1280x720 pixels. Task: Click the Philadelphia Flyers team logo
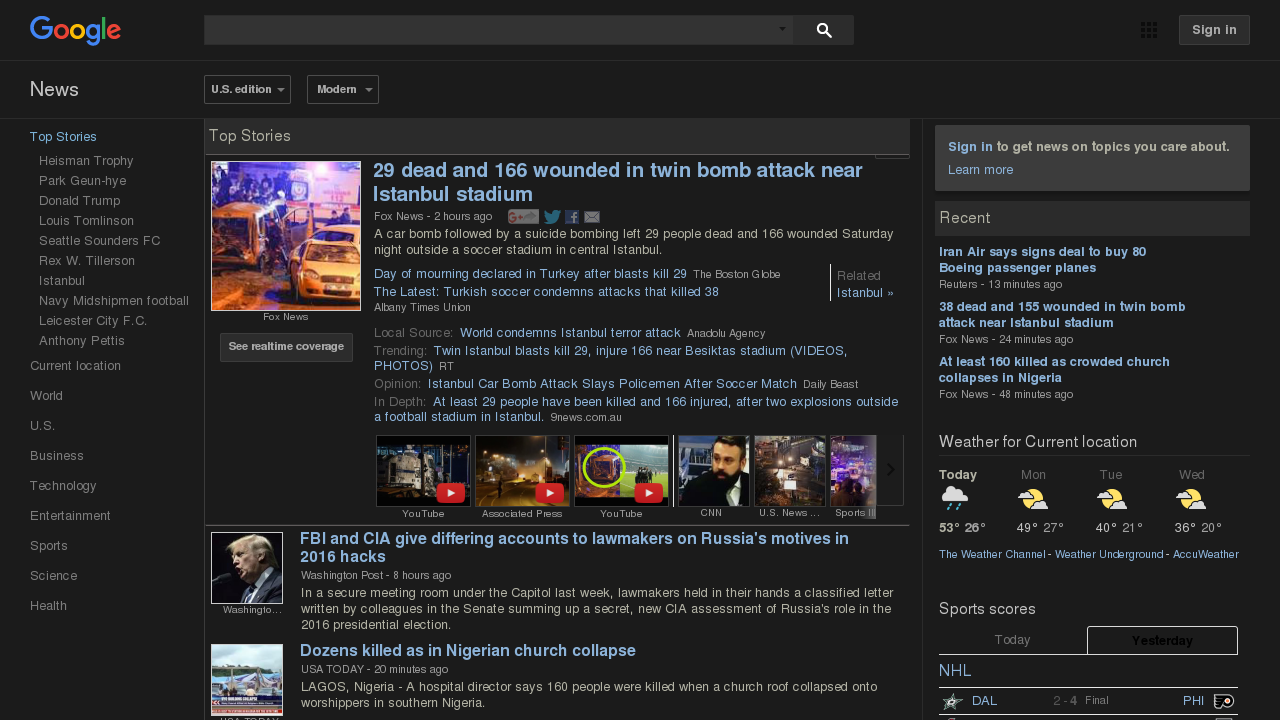point(1224,701)
